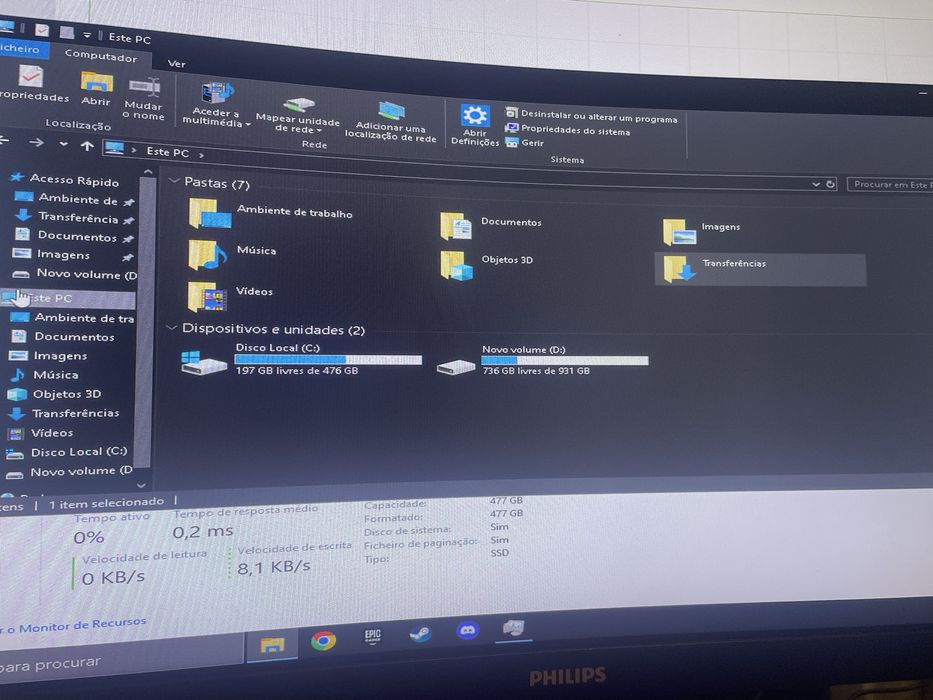
Task: Select Acesso Rápido in sidebar
Action: (65, 179)
